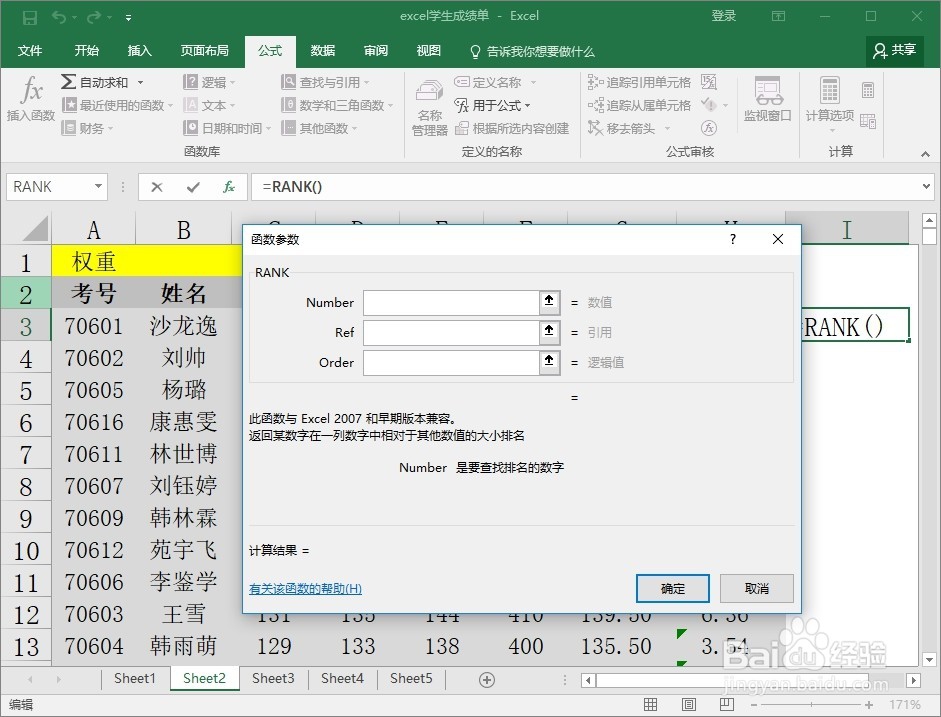Click Sign in at title bar
The image size is (941, 717).
[x=723, y=16]
